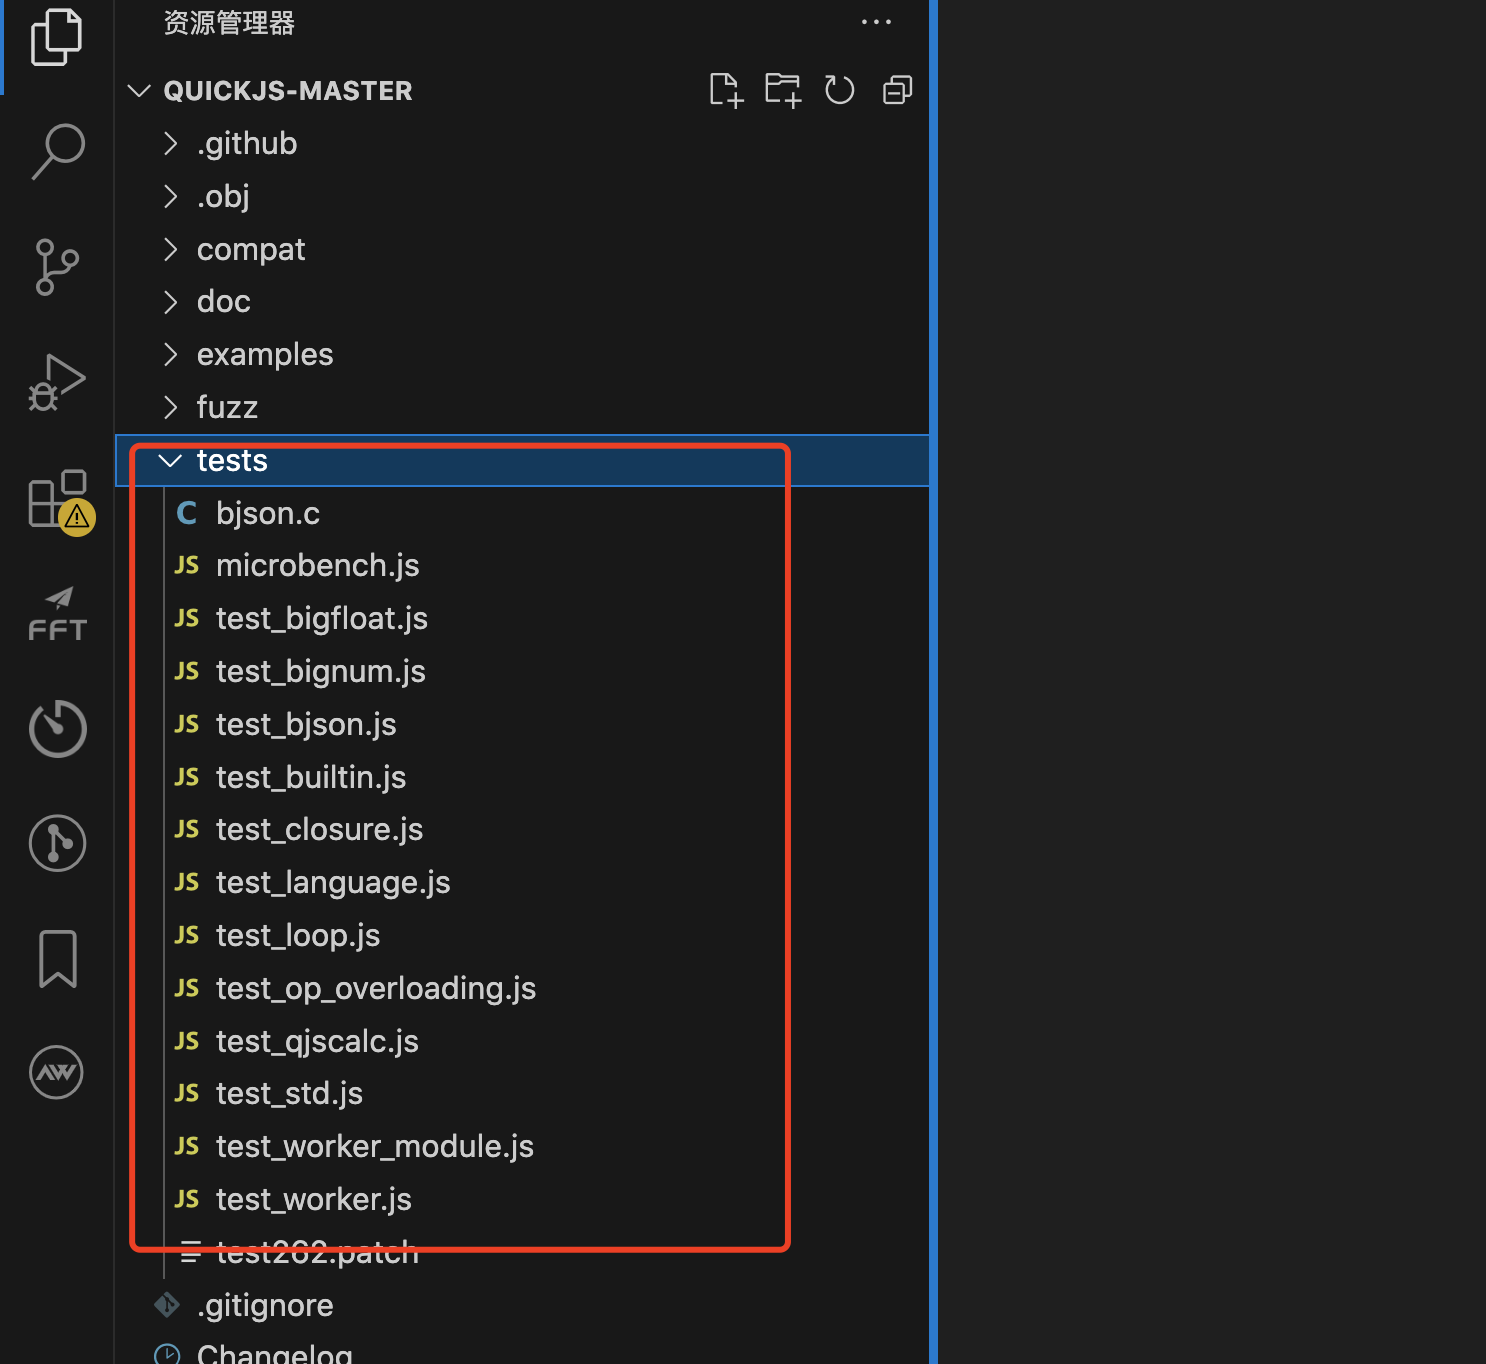This screenshot has height=1364, width=1486.
Task: Open the Bookmarks activity bar icon
Action: [x=57, y=958]
